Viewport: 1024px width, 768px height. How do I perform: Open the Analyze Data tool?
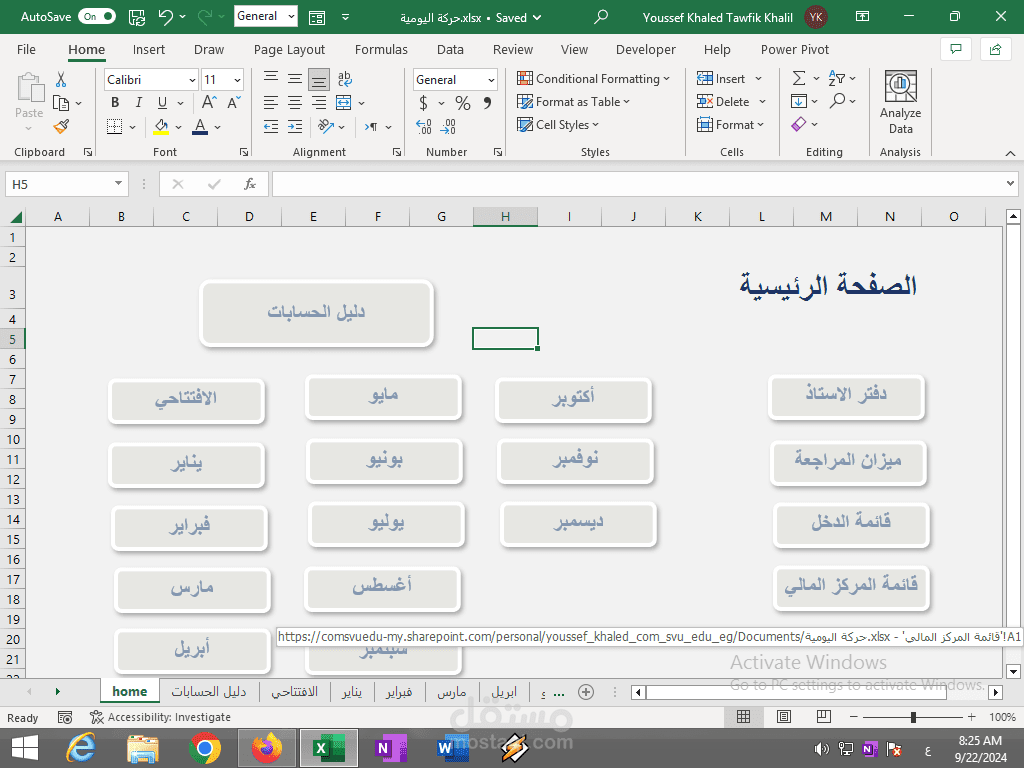901,103
